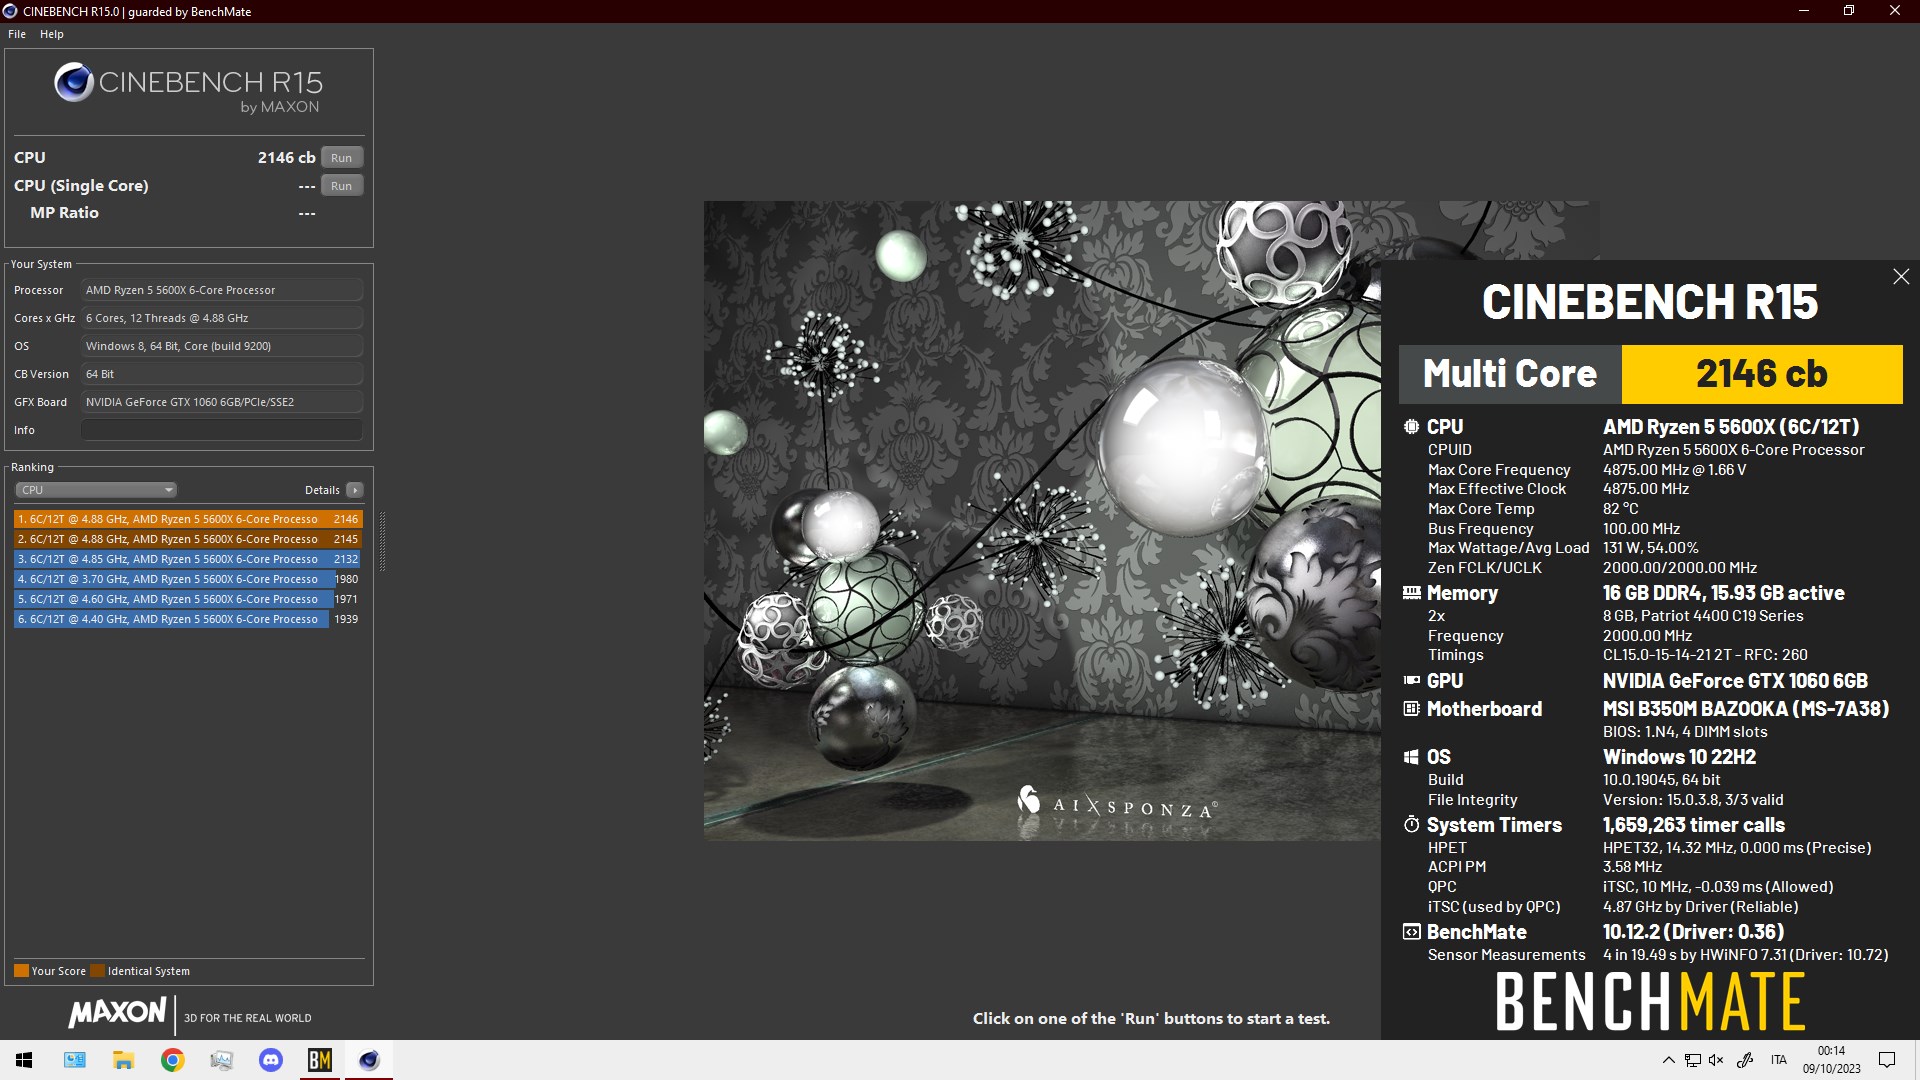Run the CPU multi-core benchmark
1920x1080 pixels.
(341, 157)
